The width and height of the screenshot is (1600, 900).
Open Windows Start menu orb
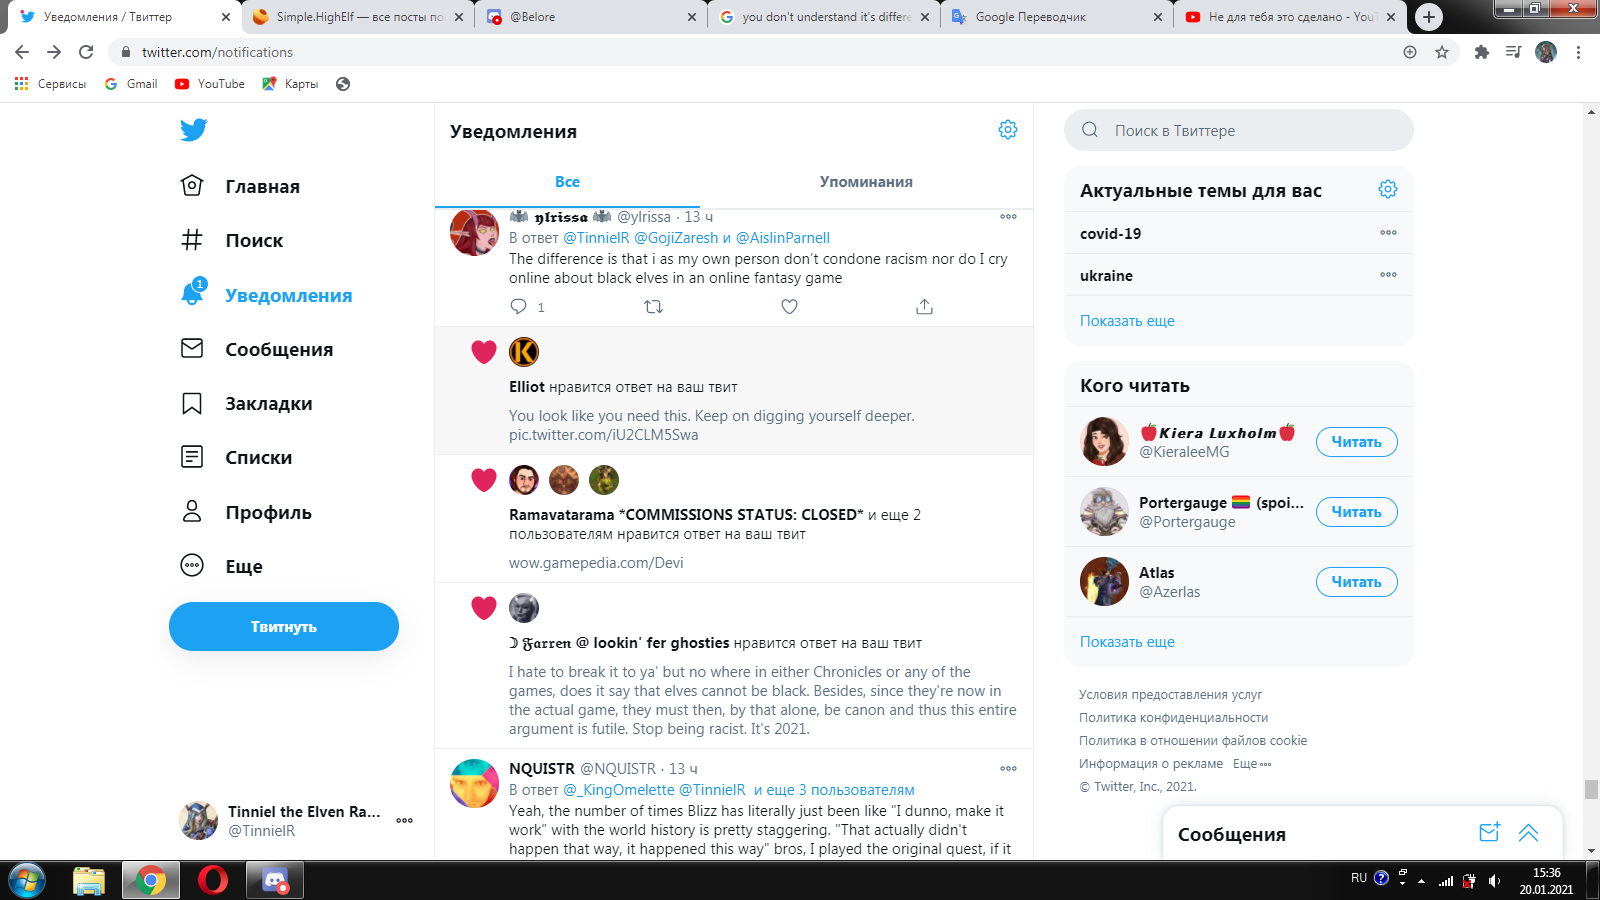pyautogui.click(x=26, y=881)
